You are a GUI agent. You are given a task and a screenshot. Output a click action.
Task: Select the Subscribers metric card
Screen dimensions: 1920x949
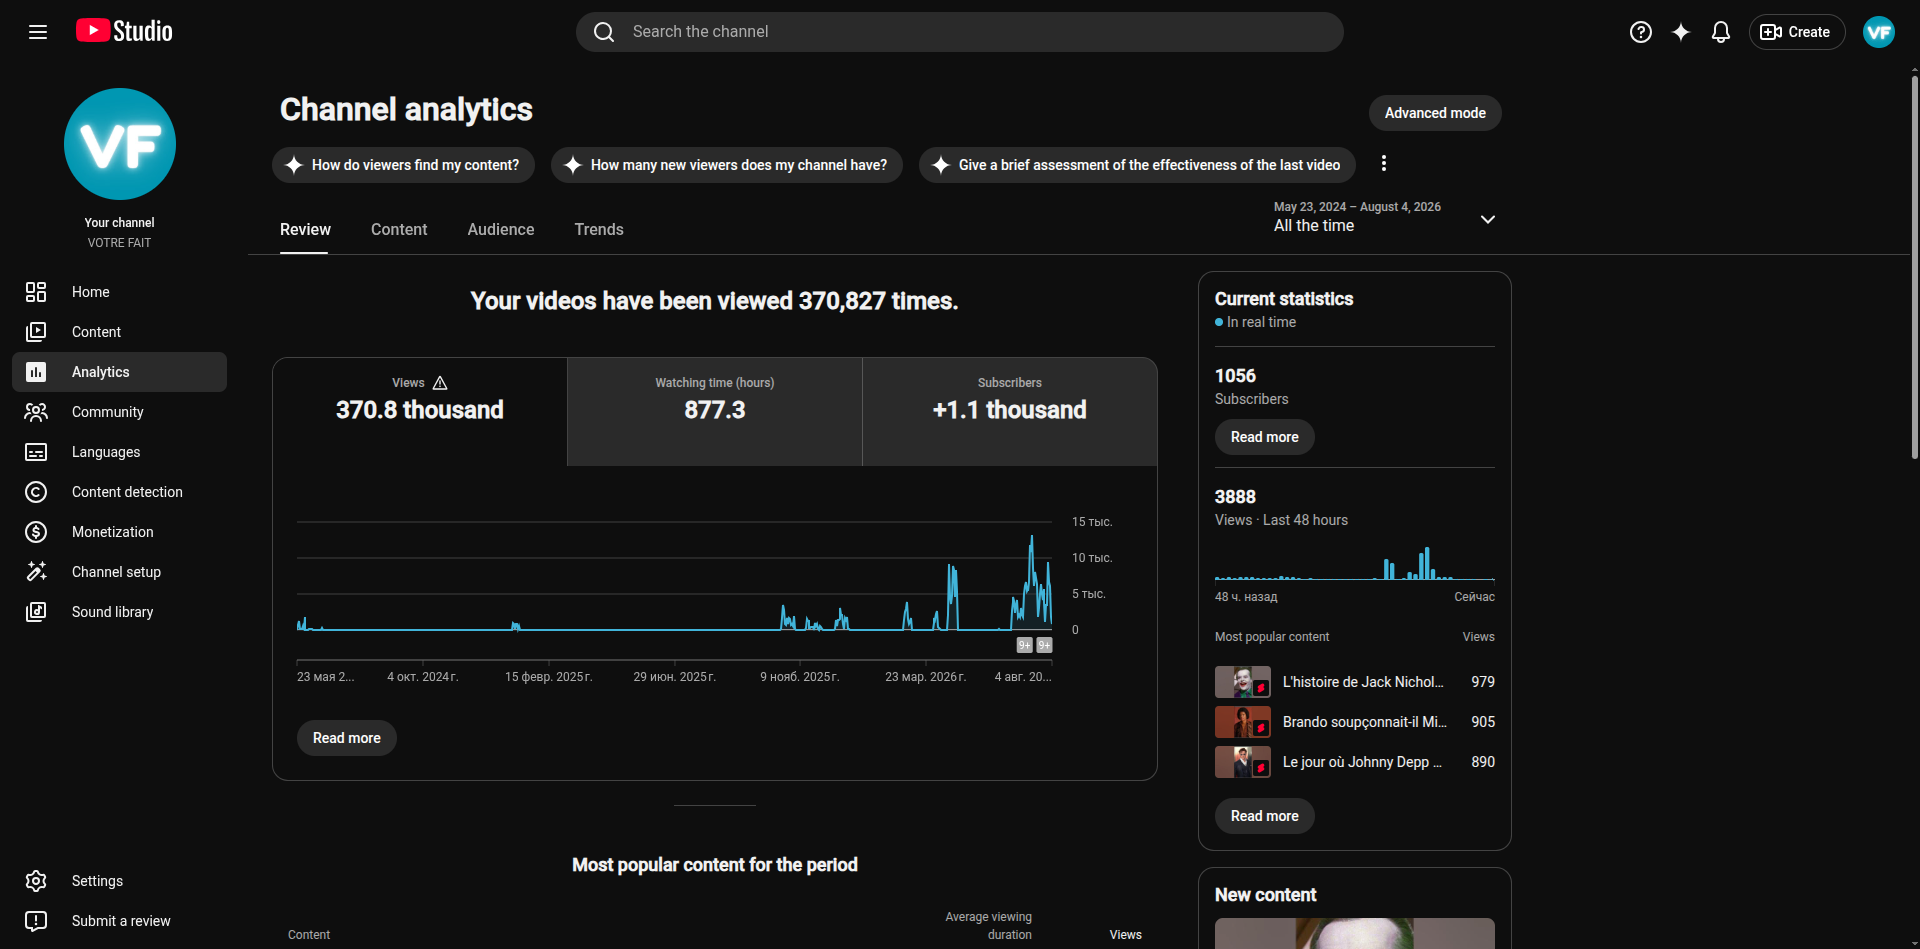(x=1010, y=411)
